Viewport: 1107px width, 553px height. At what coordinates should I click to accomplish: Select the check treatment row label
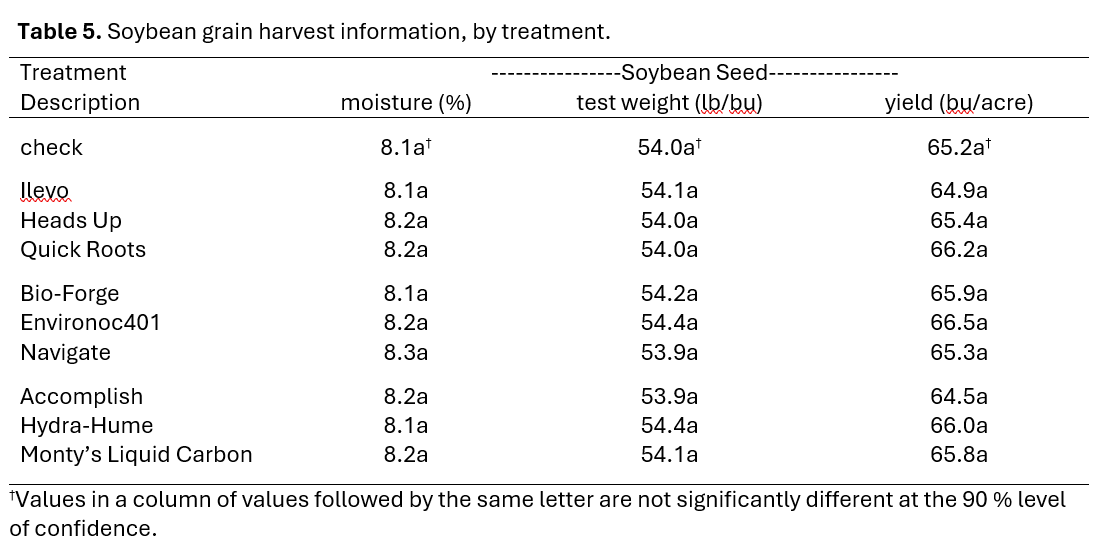(x=52, y=147)
